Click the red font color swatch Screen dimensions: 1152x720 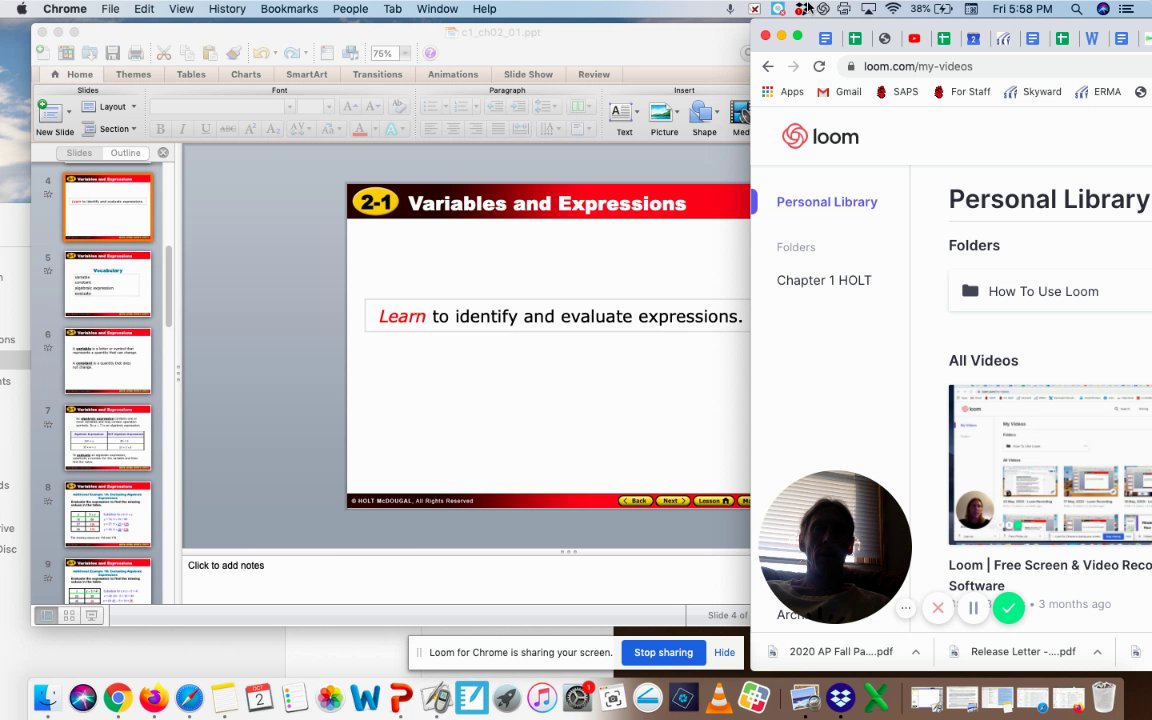[359, 129]
